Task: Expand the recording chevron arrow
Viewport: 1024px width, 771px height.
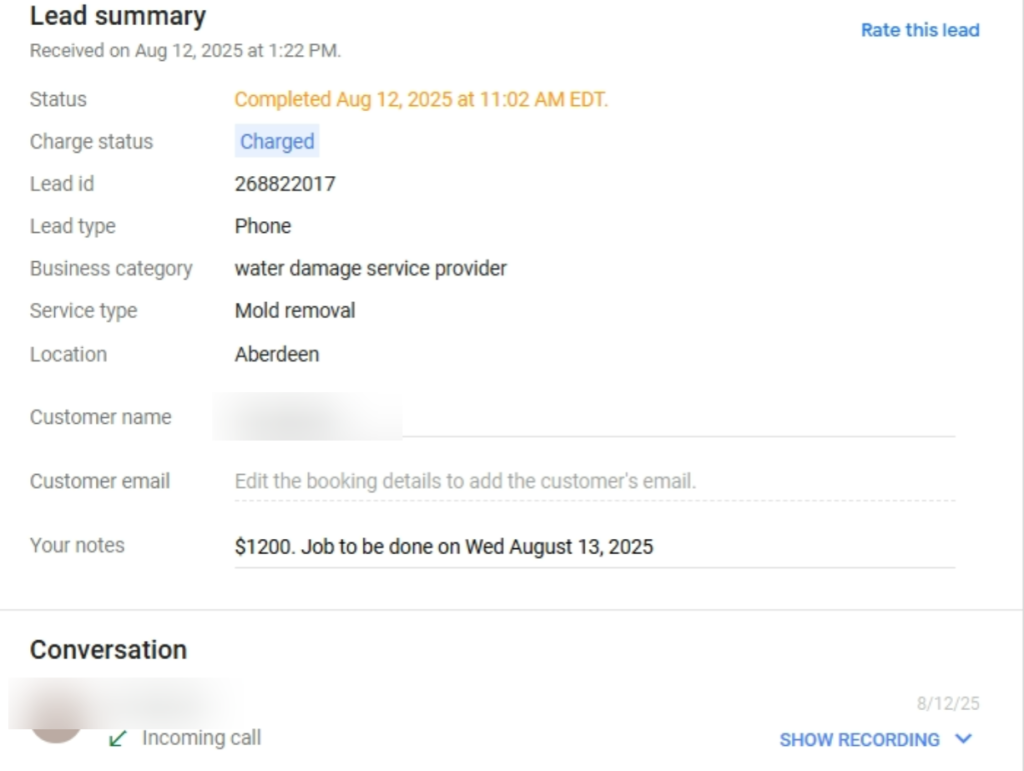Action: point(964,739)
